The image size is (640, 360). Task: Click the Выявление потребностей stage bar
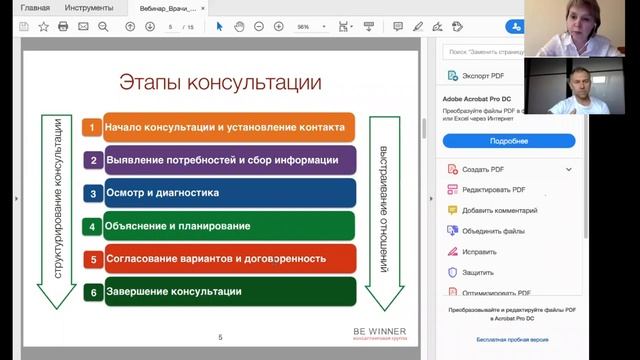tap(231, 160)
